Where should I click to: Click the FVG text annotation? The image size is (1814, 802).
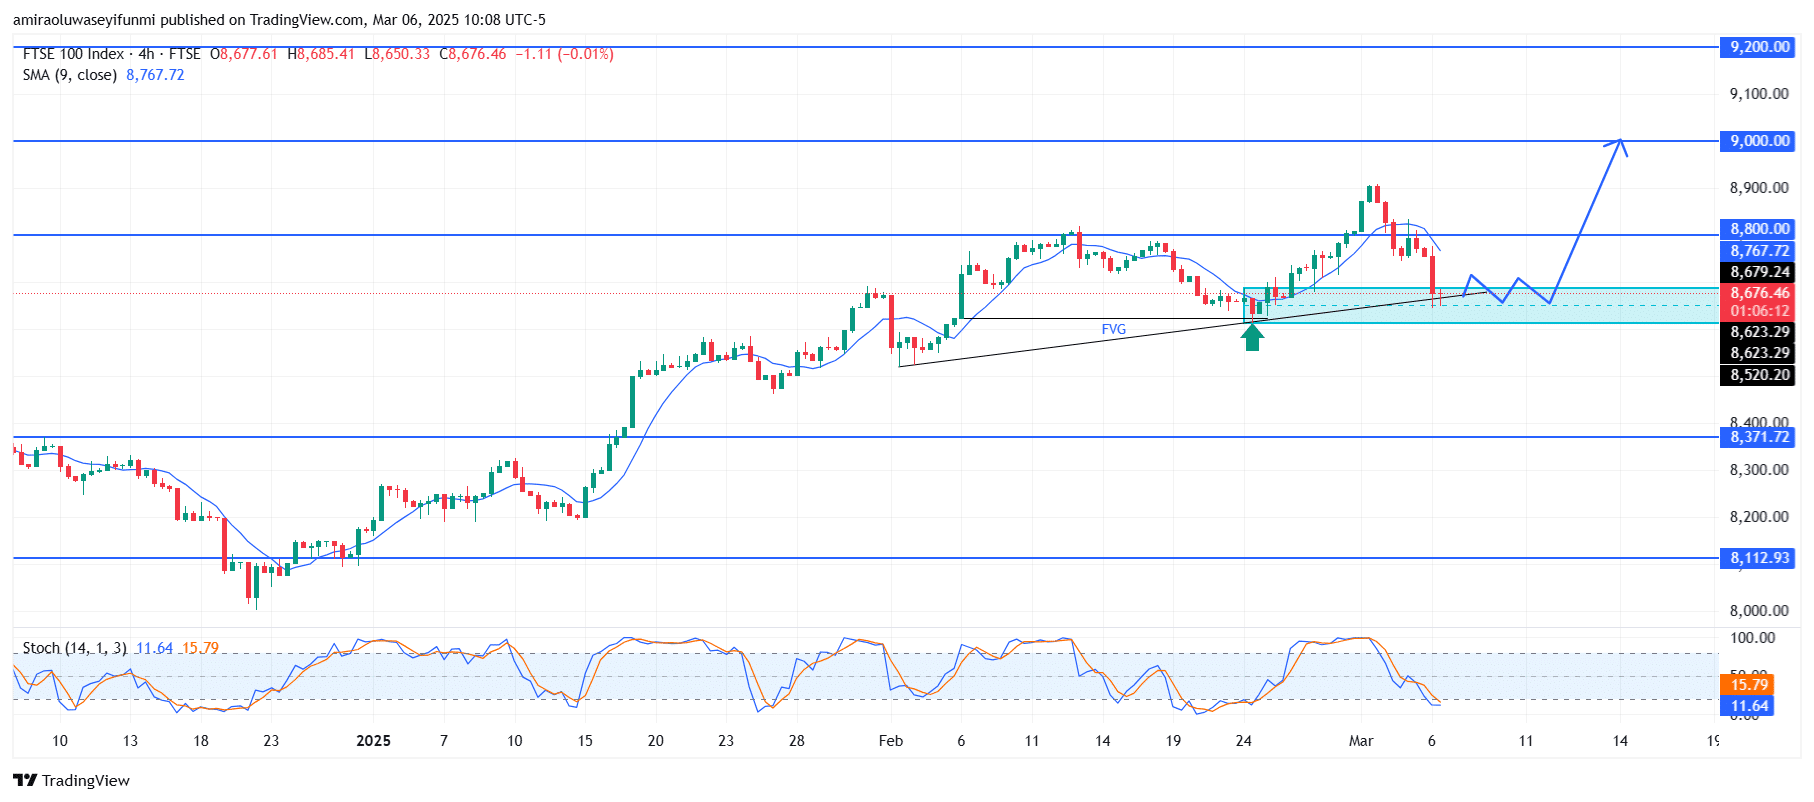coord(1113,329)
